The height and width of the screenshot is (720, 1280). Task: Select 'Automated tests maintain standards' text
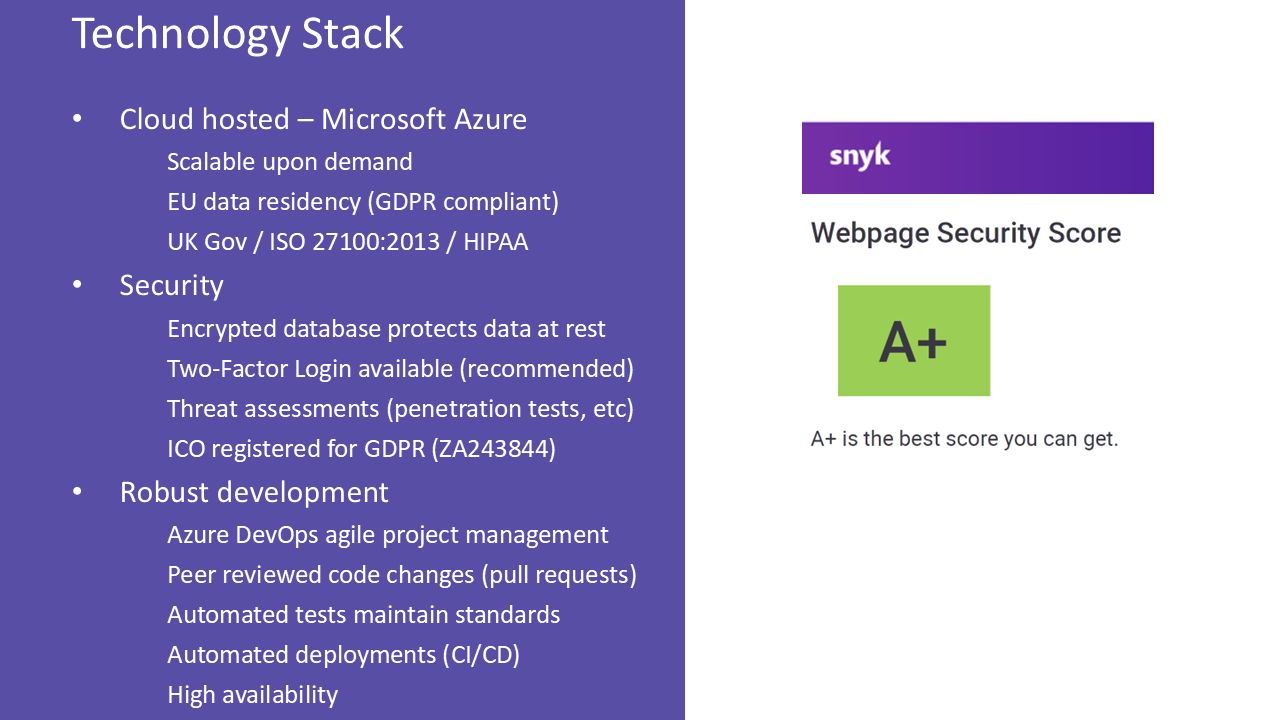coord(363,615)
